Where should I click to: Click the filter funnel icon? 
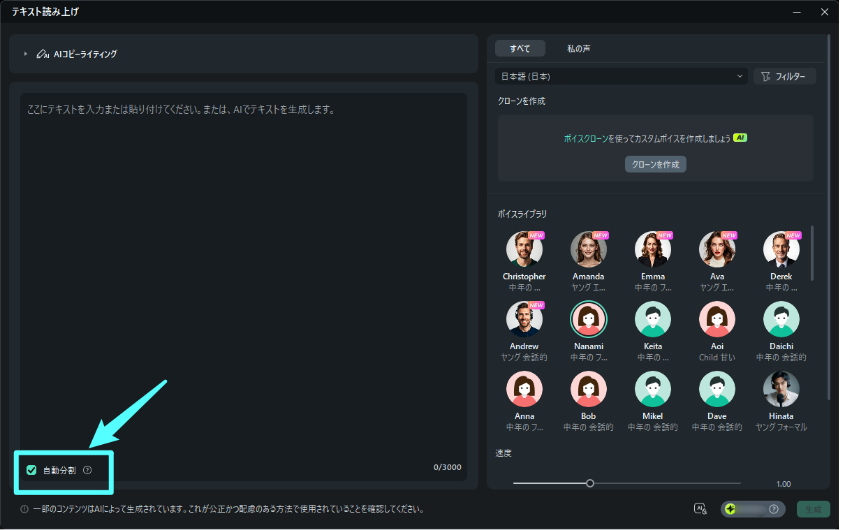point(765,76)
